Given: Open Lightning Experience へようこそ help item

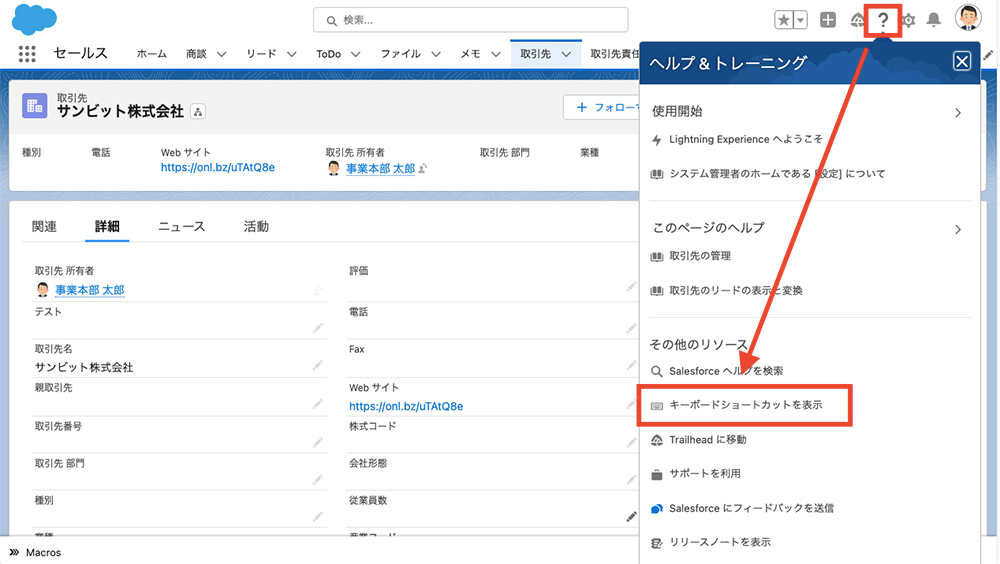Looking at the screenshot, I should [746, 139].
